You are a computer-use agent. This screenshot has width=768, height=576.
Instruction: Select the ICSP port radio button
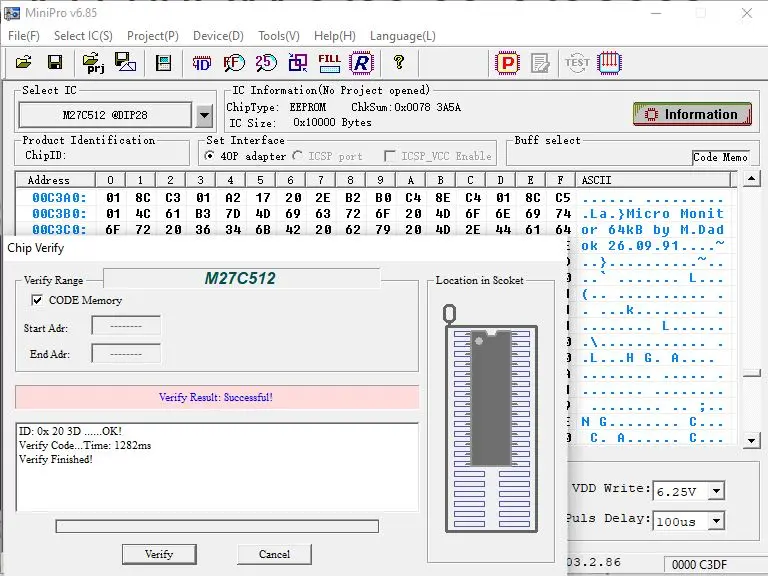pyautogui.click(x=297, y=156)
